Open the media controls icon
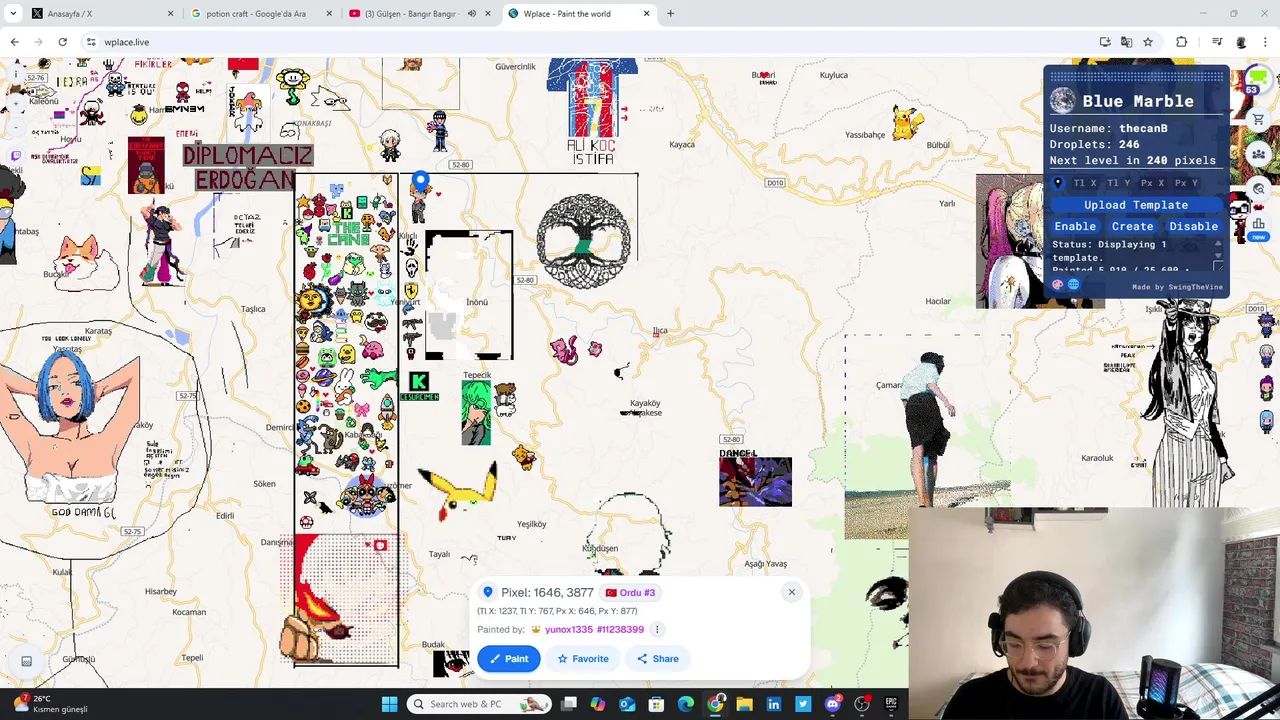The height and width of the screenshot is (720, 1280). [x=1216, y=42]
